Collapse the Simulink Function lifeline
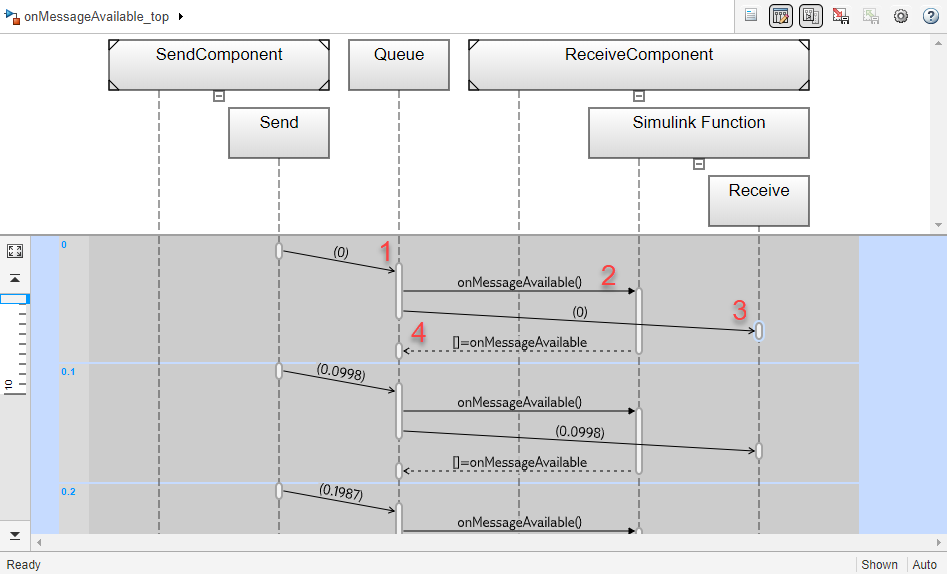947x574 pixels. (699, 164)
